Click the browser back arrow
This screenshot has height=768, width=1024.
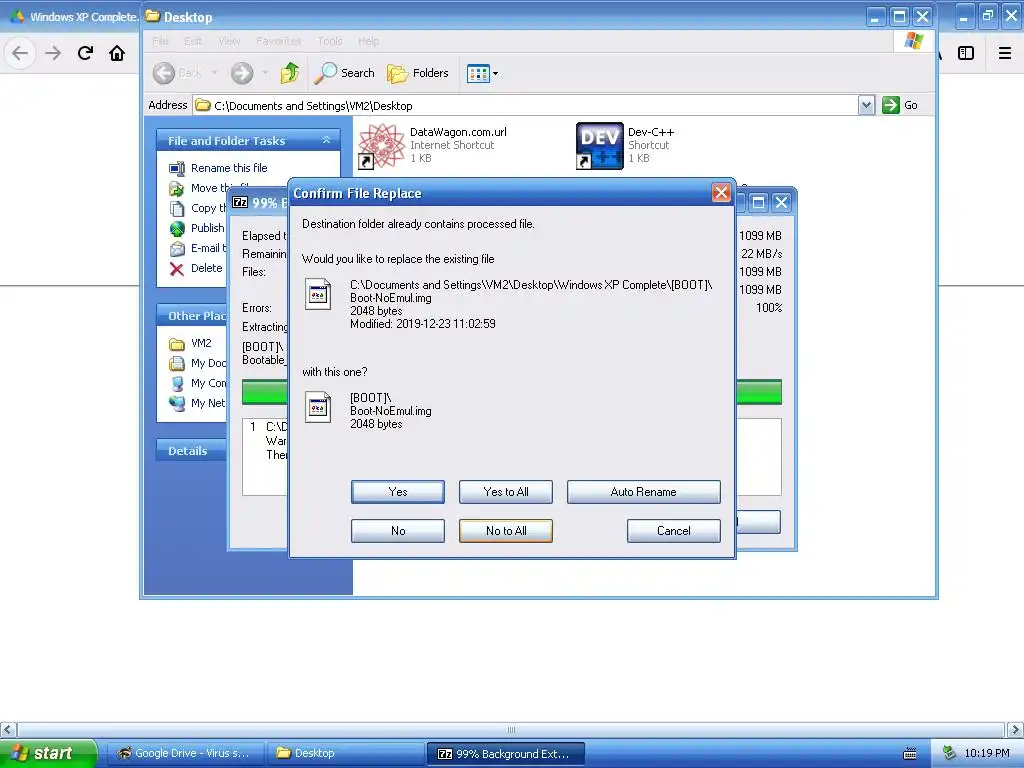[20, 53]
